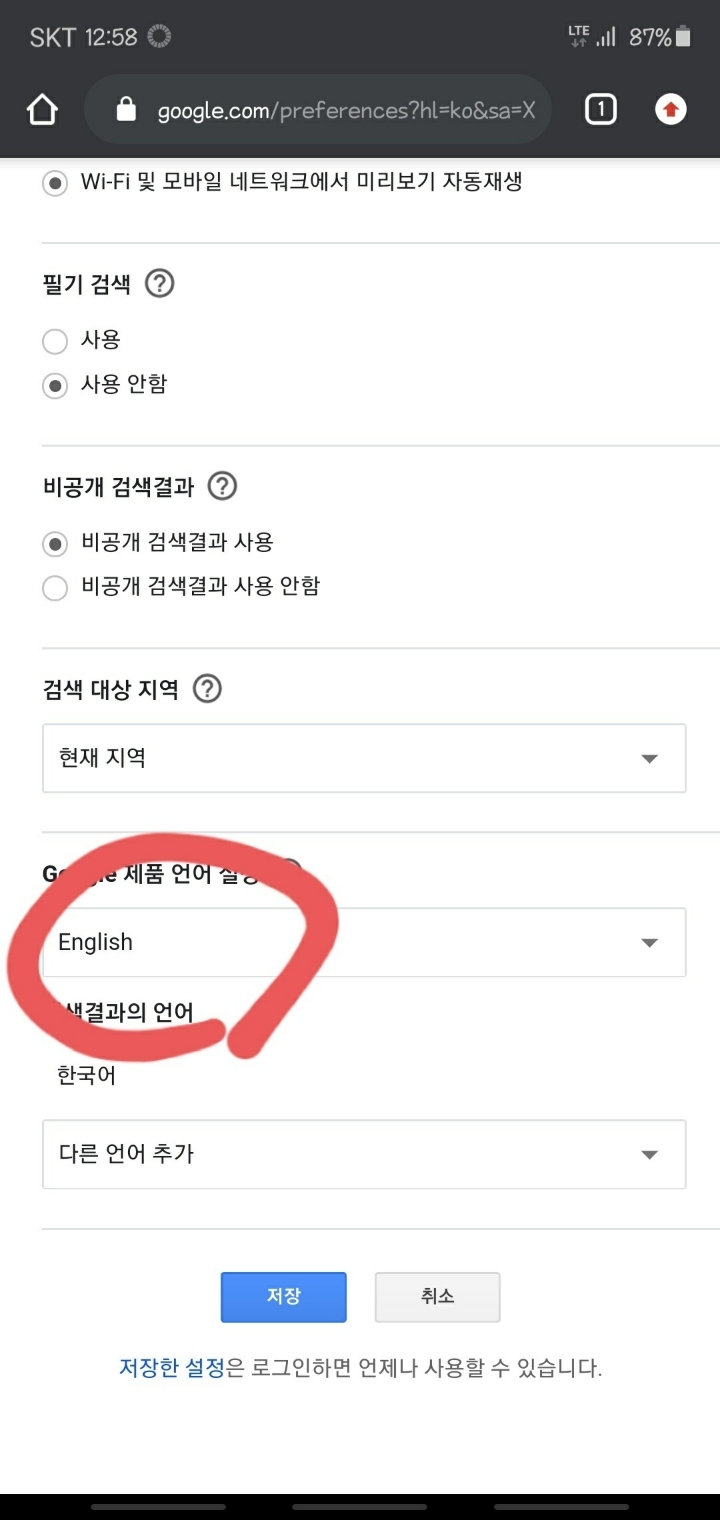The height and width of the screenshot is (1520, 720).
Task: Select the 사용 안함 handwriting radio option
Action: 55,386
